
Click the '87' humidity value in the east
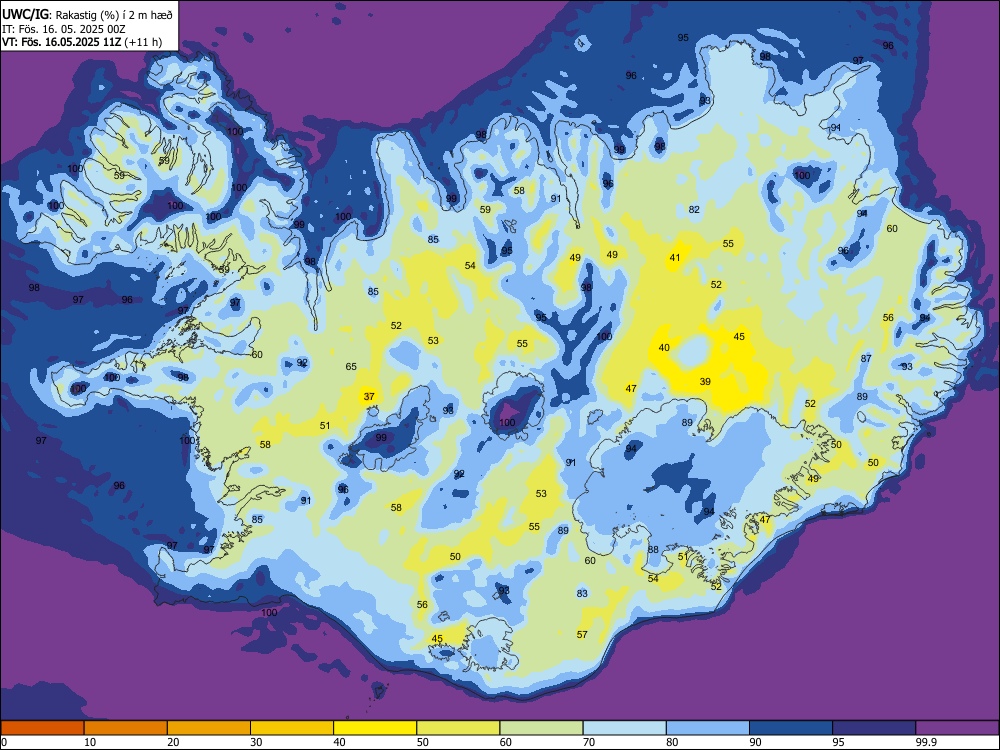click(x=865, y=358)
